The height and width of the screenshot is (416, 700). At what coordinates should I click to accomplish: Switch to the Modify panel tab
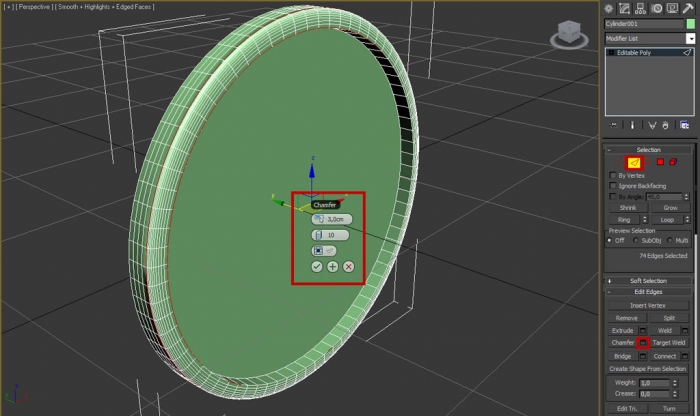point(624,8)
